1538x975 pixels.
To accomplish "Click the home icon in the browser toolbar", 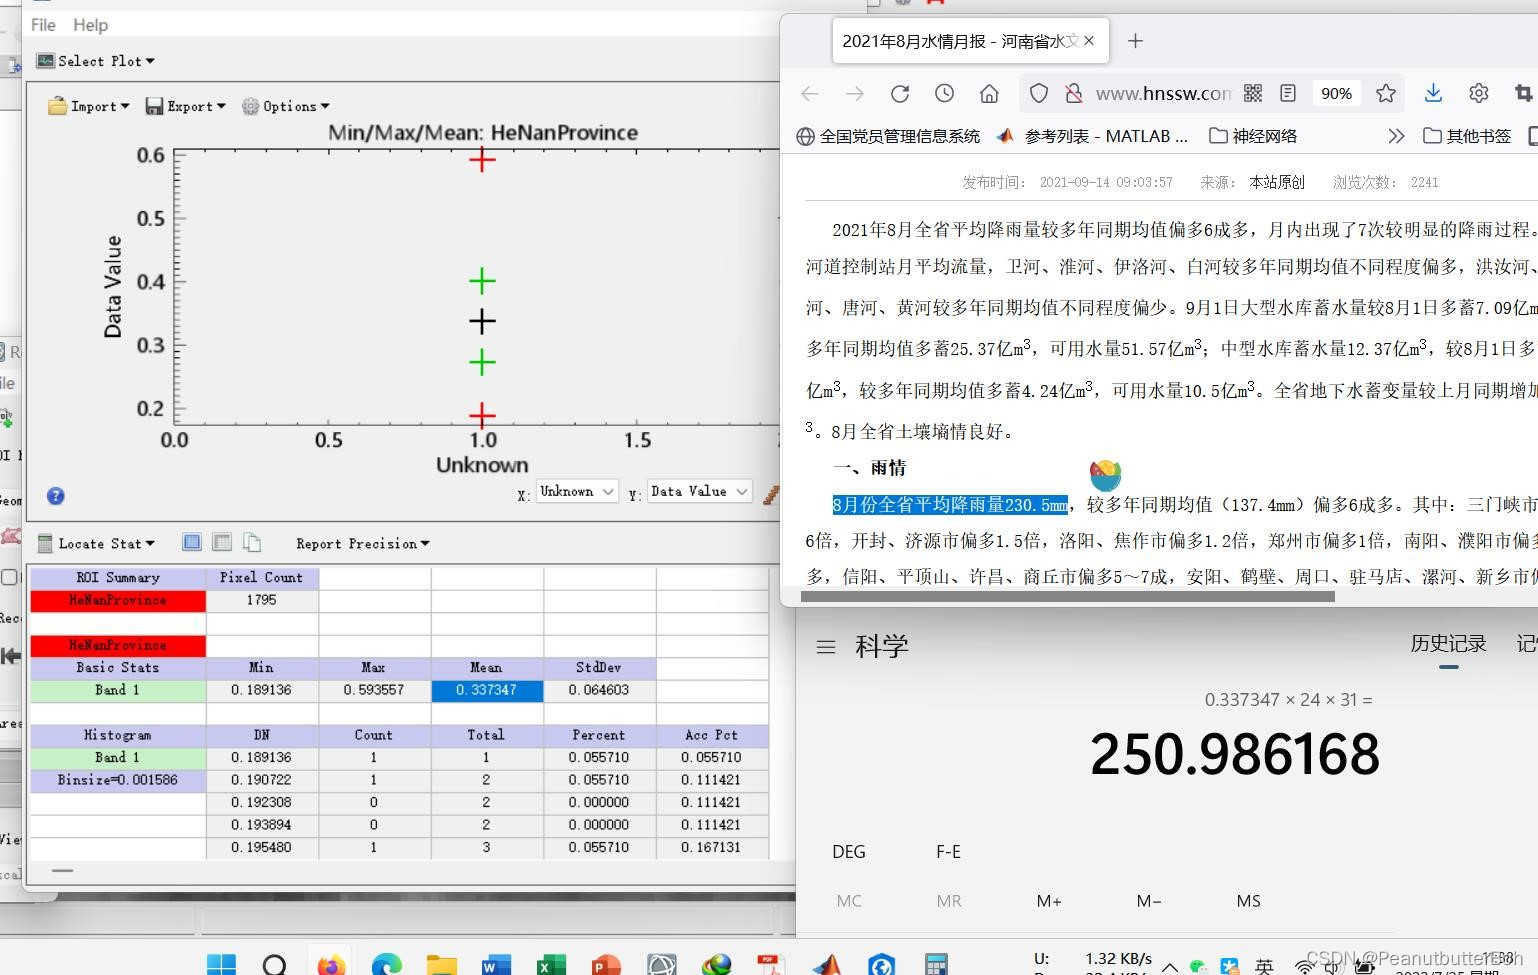I will pos(989,93).
